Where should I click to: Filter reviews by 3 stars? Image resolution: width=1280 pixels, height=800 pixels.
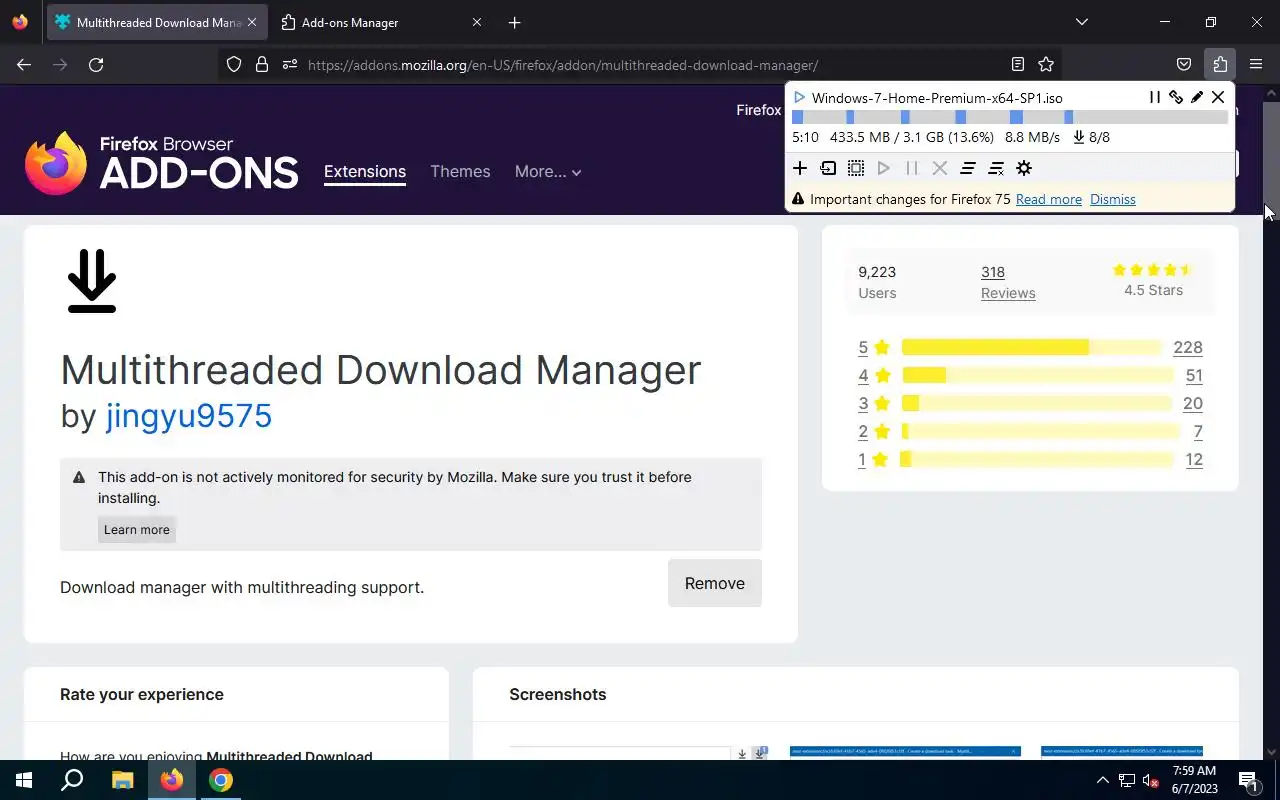click(x=874, y=403)
